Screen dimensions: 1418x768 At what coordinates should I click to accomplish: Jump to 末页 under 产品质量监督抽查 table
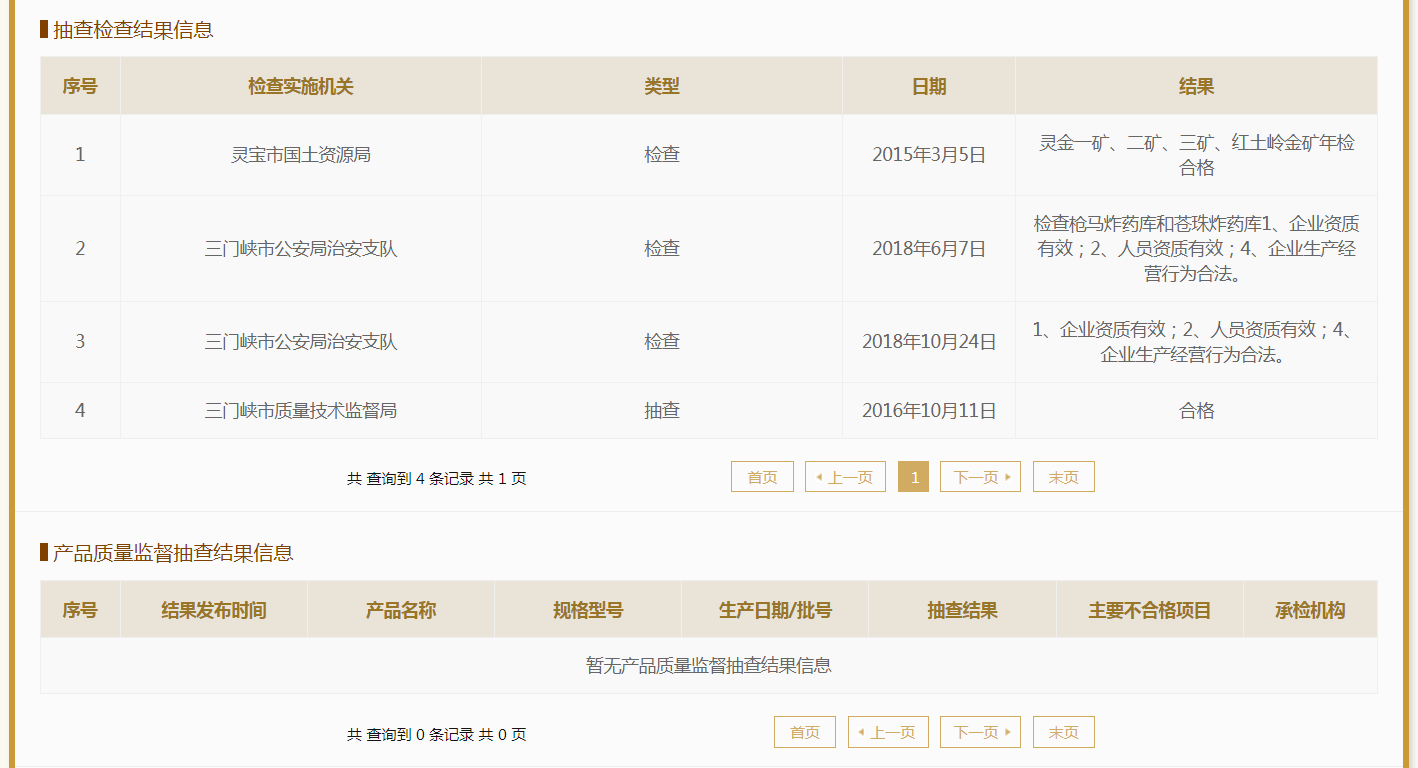[x=1063, y=732]
